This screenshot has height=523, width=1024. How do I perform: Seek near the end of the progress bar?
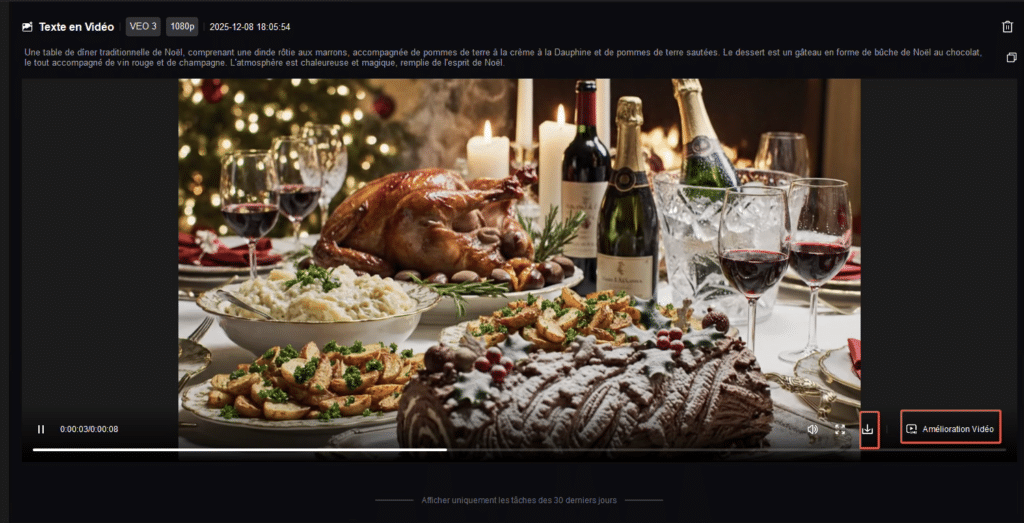(x=980, y=449)
